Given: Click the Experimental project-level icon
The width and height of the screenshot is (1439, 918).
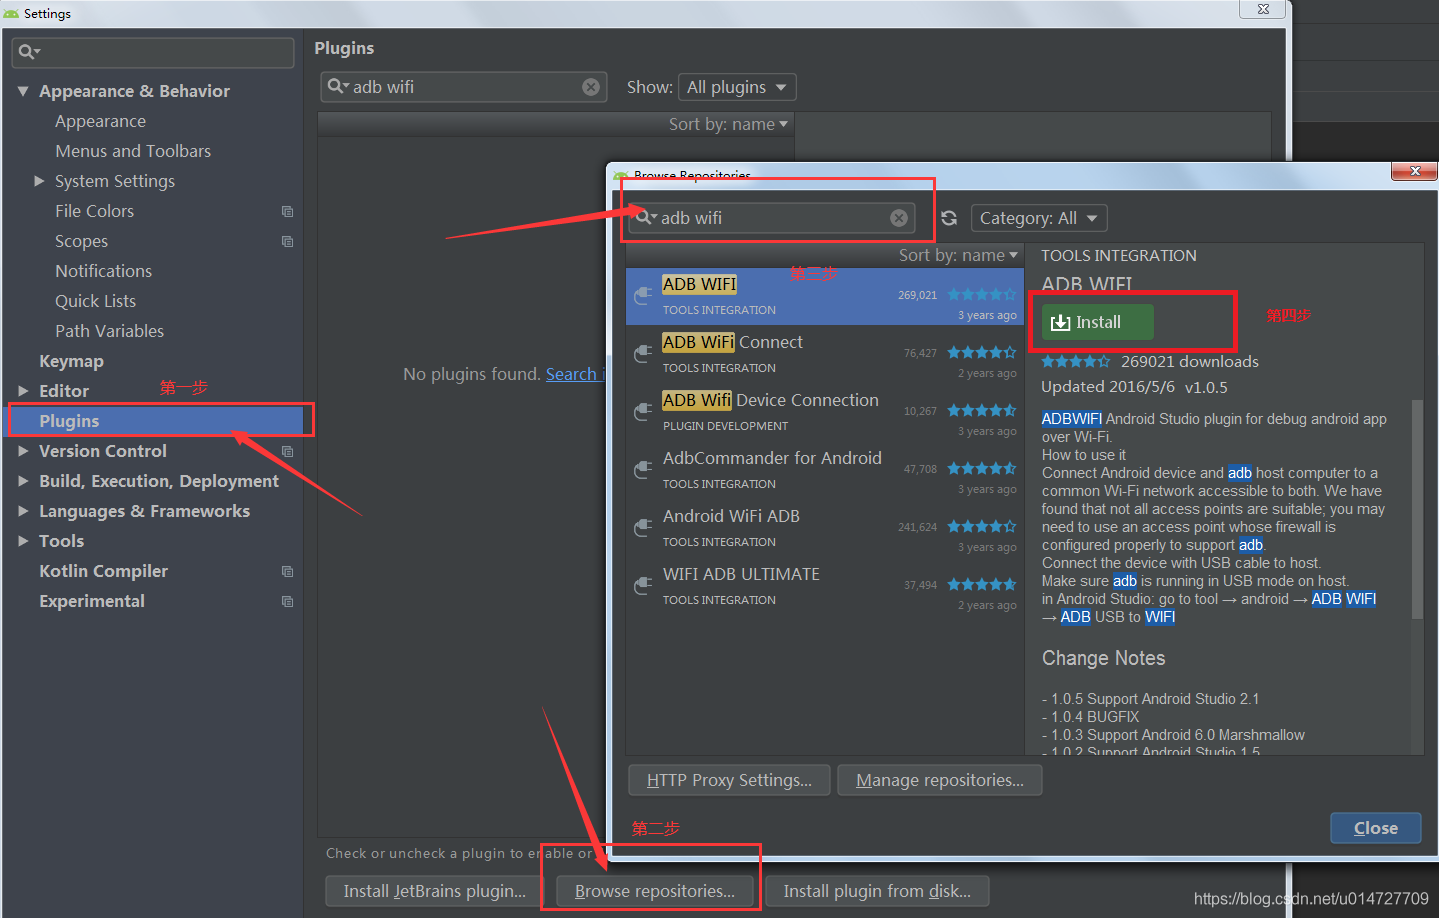Looking at the screenshot, I should [287, 601].
